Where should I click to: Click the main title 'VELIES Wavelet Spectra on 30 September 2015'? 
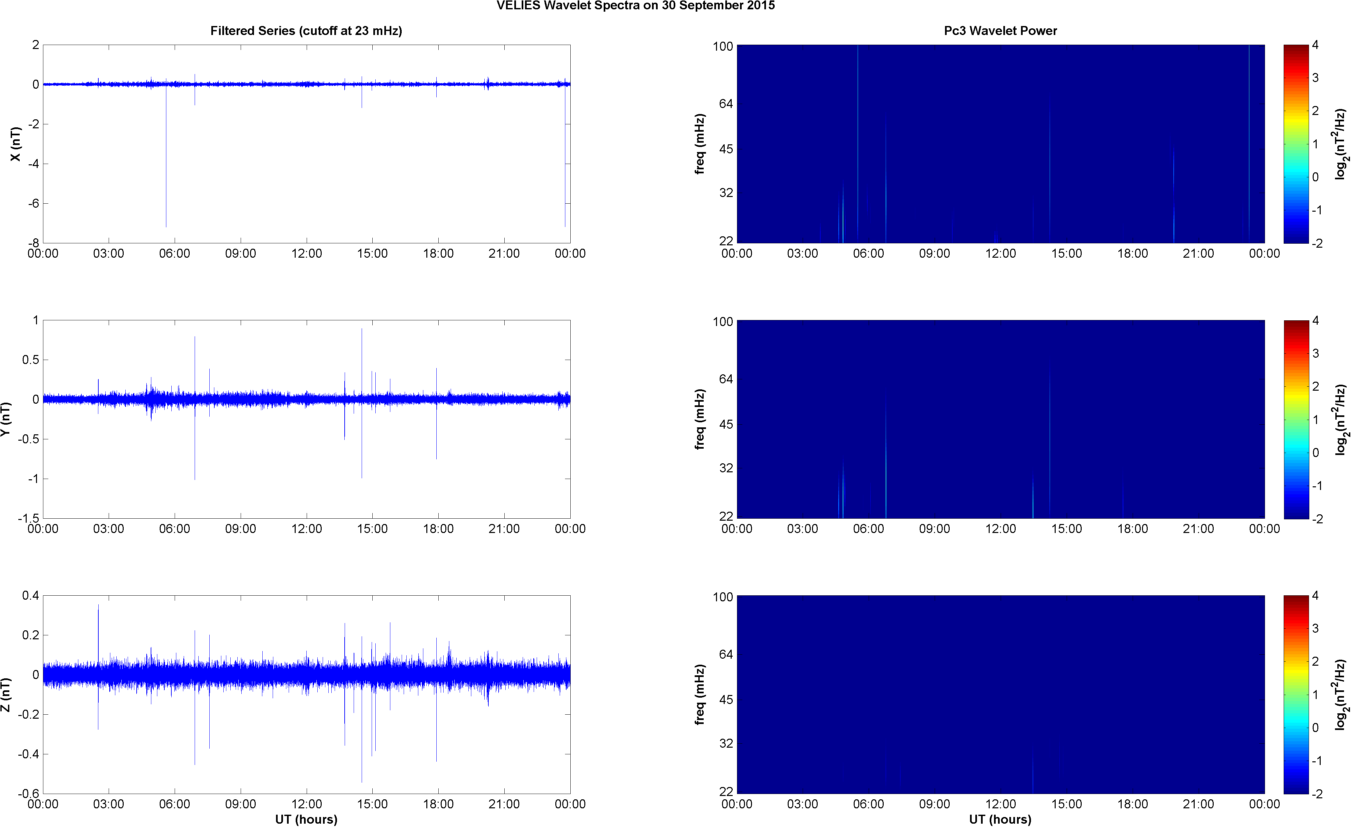[x=635, y=5]
